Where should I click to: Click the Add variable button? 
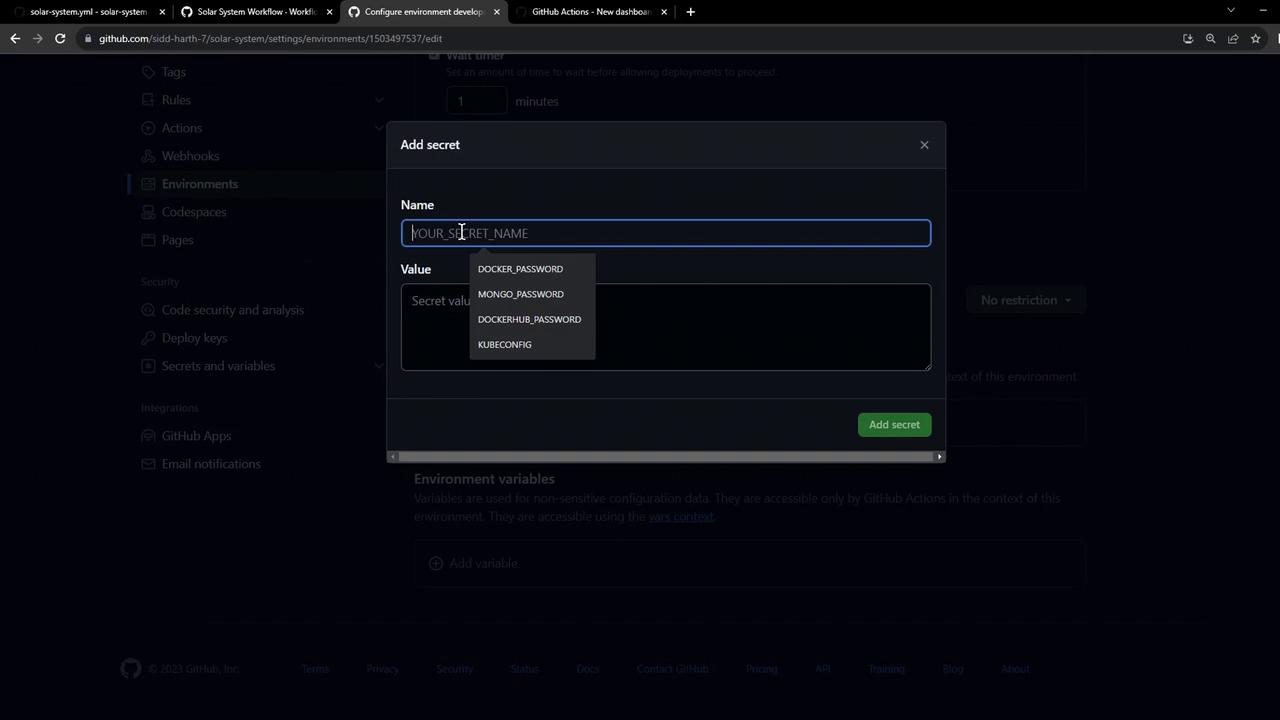(474, 564)
